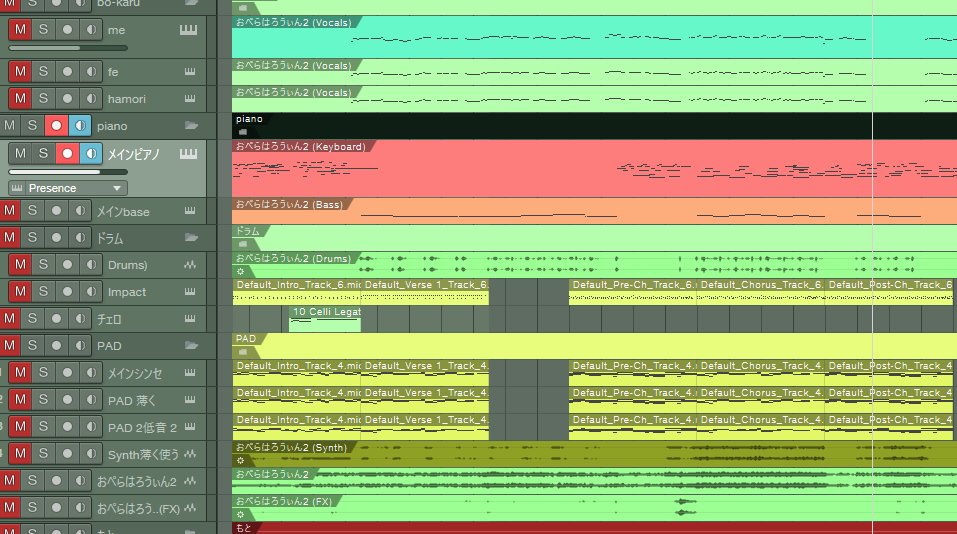
Task: Click waveform icon on Synth薄く使う track
Action: [190, 453]
